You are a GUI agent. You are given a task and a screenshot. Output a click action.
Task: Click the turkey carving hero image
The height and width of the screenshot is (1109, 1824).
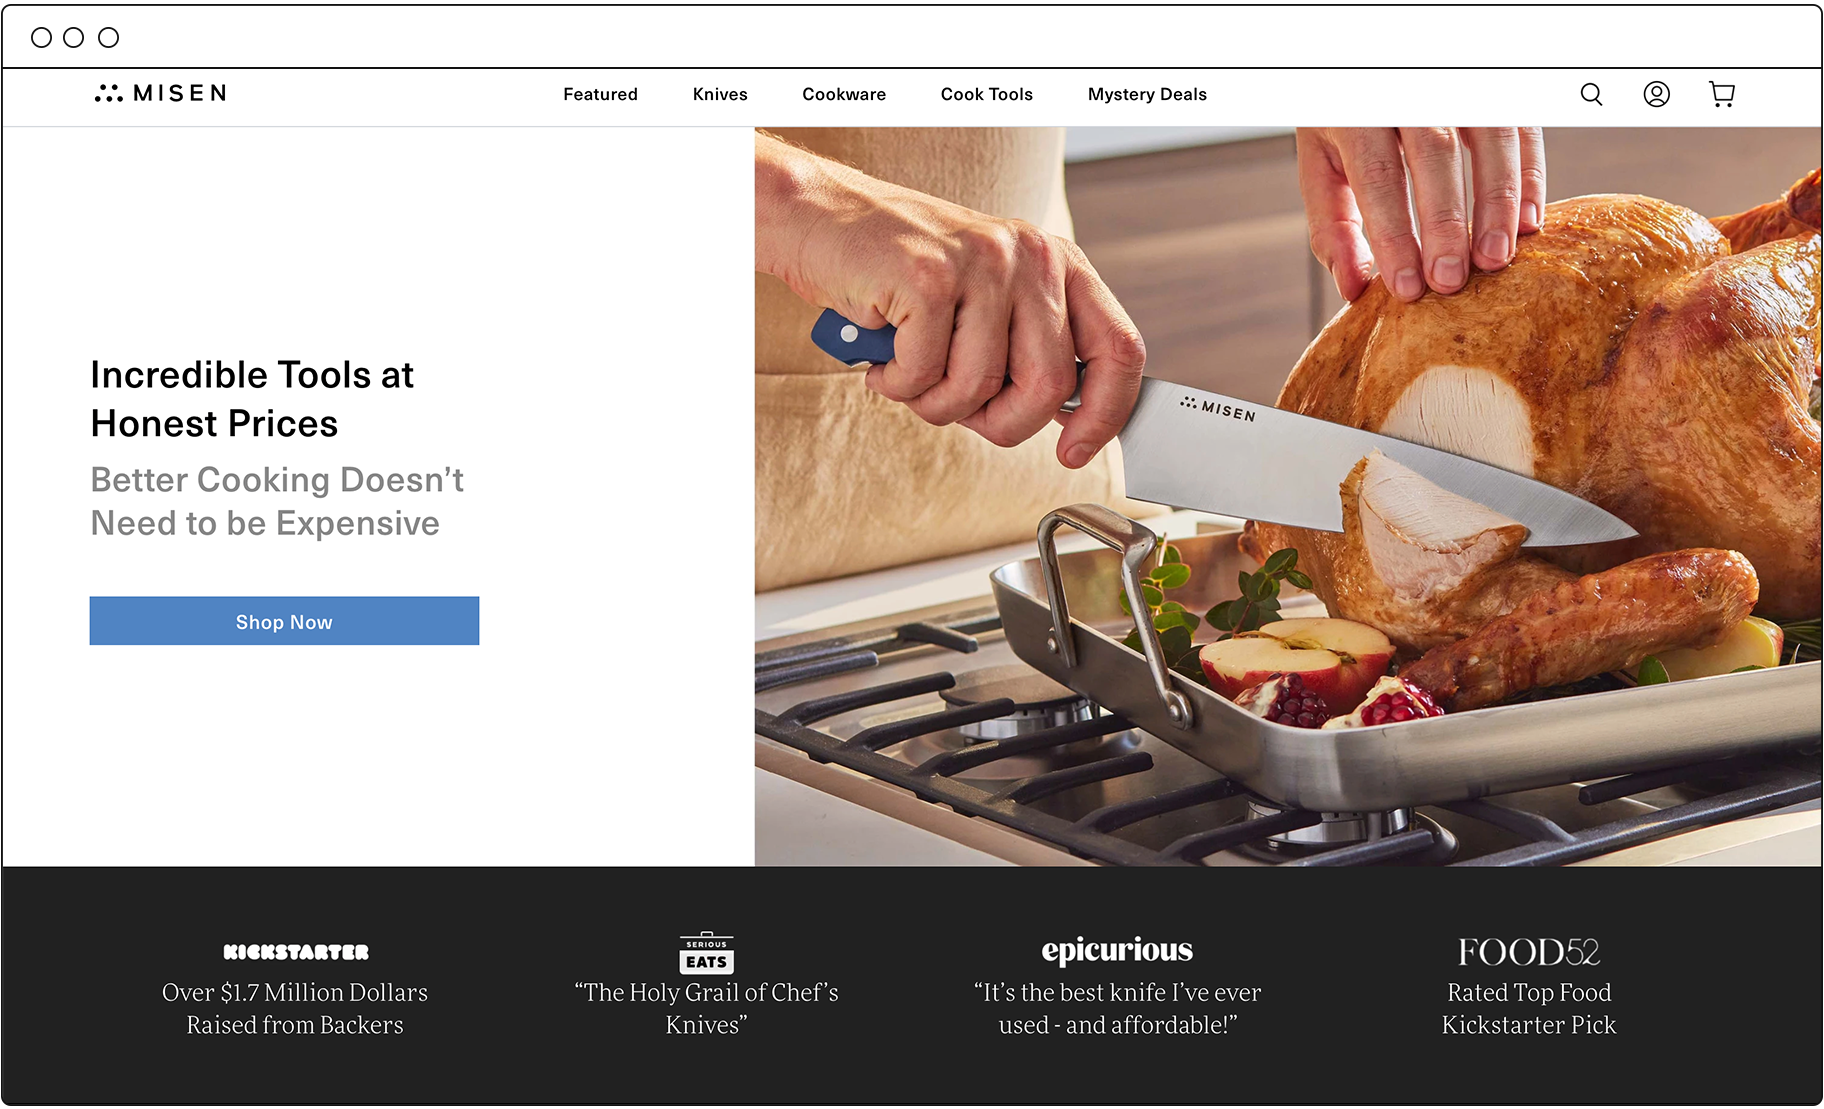point(1288,496)
